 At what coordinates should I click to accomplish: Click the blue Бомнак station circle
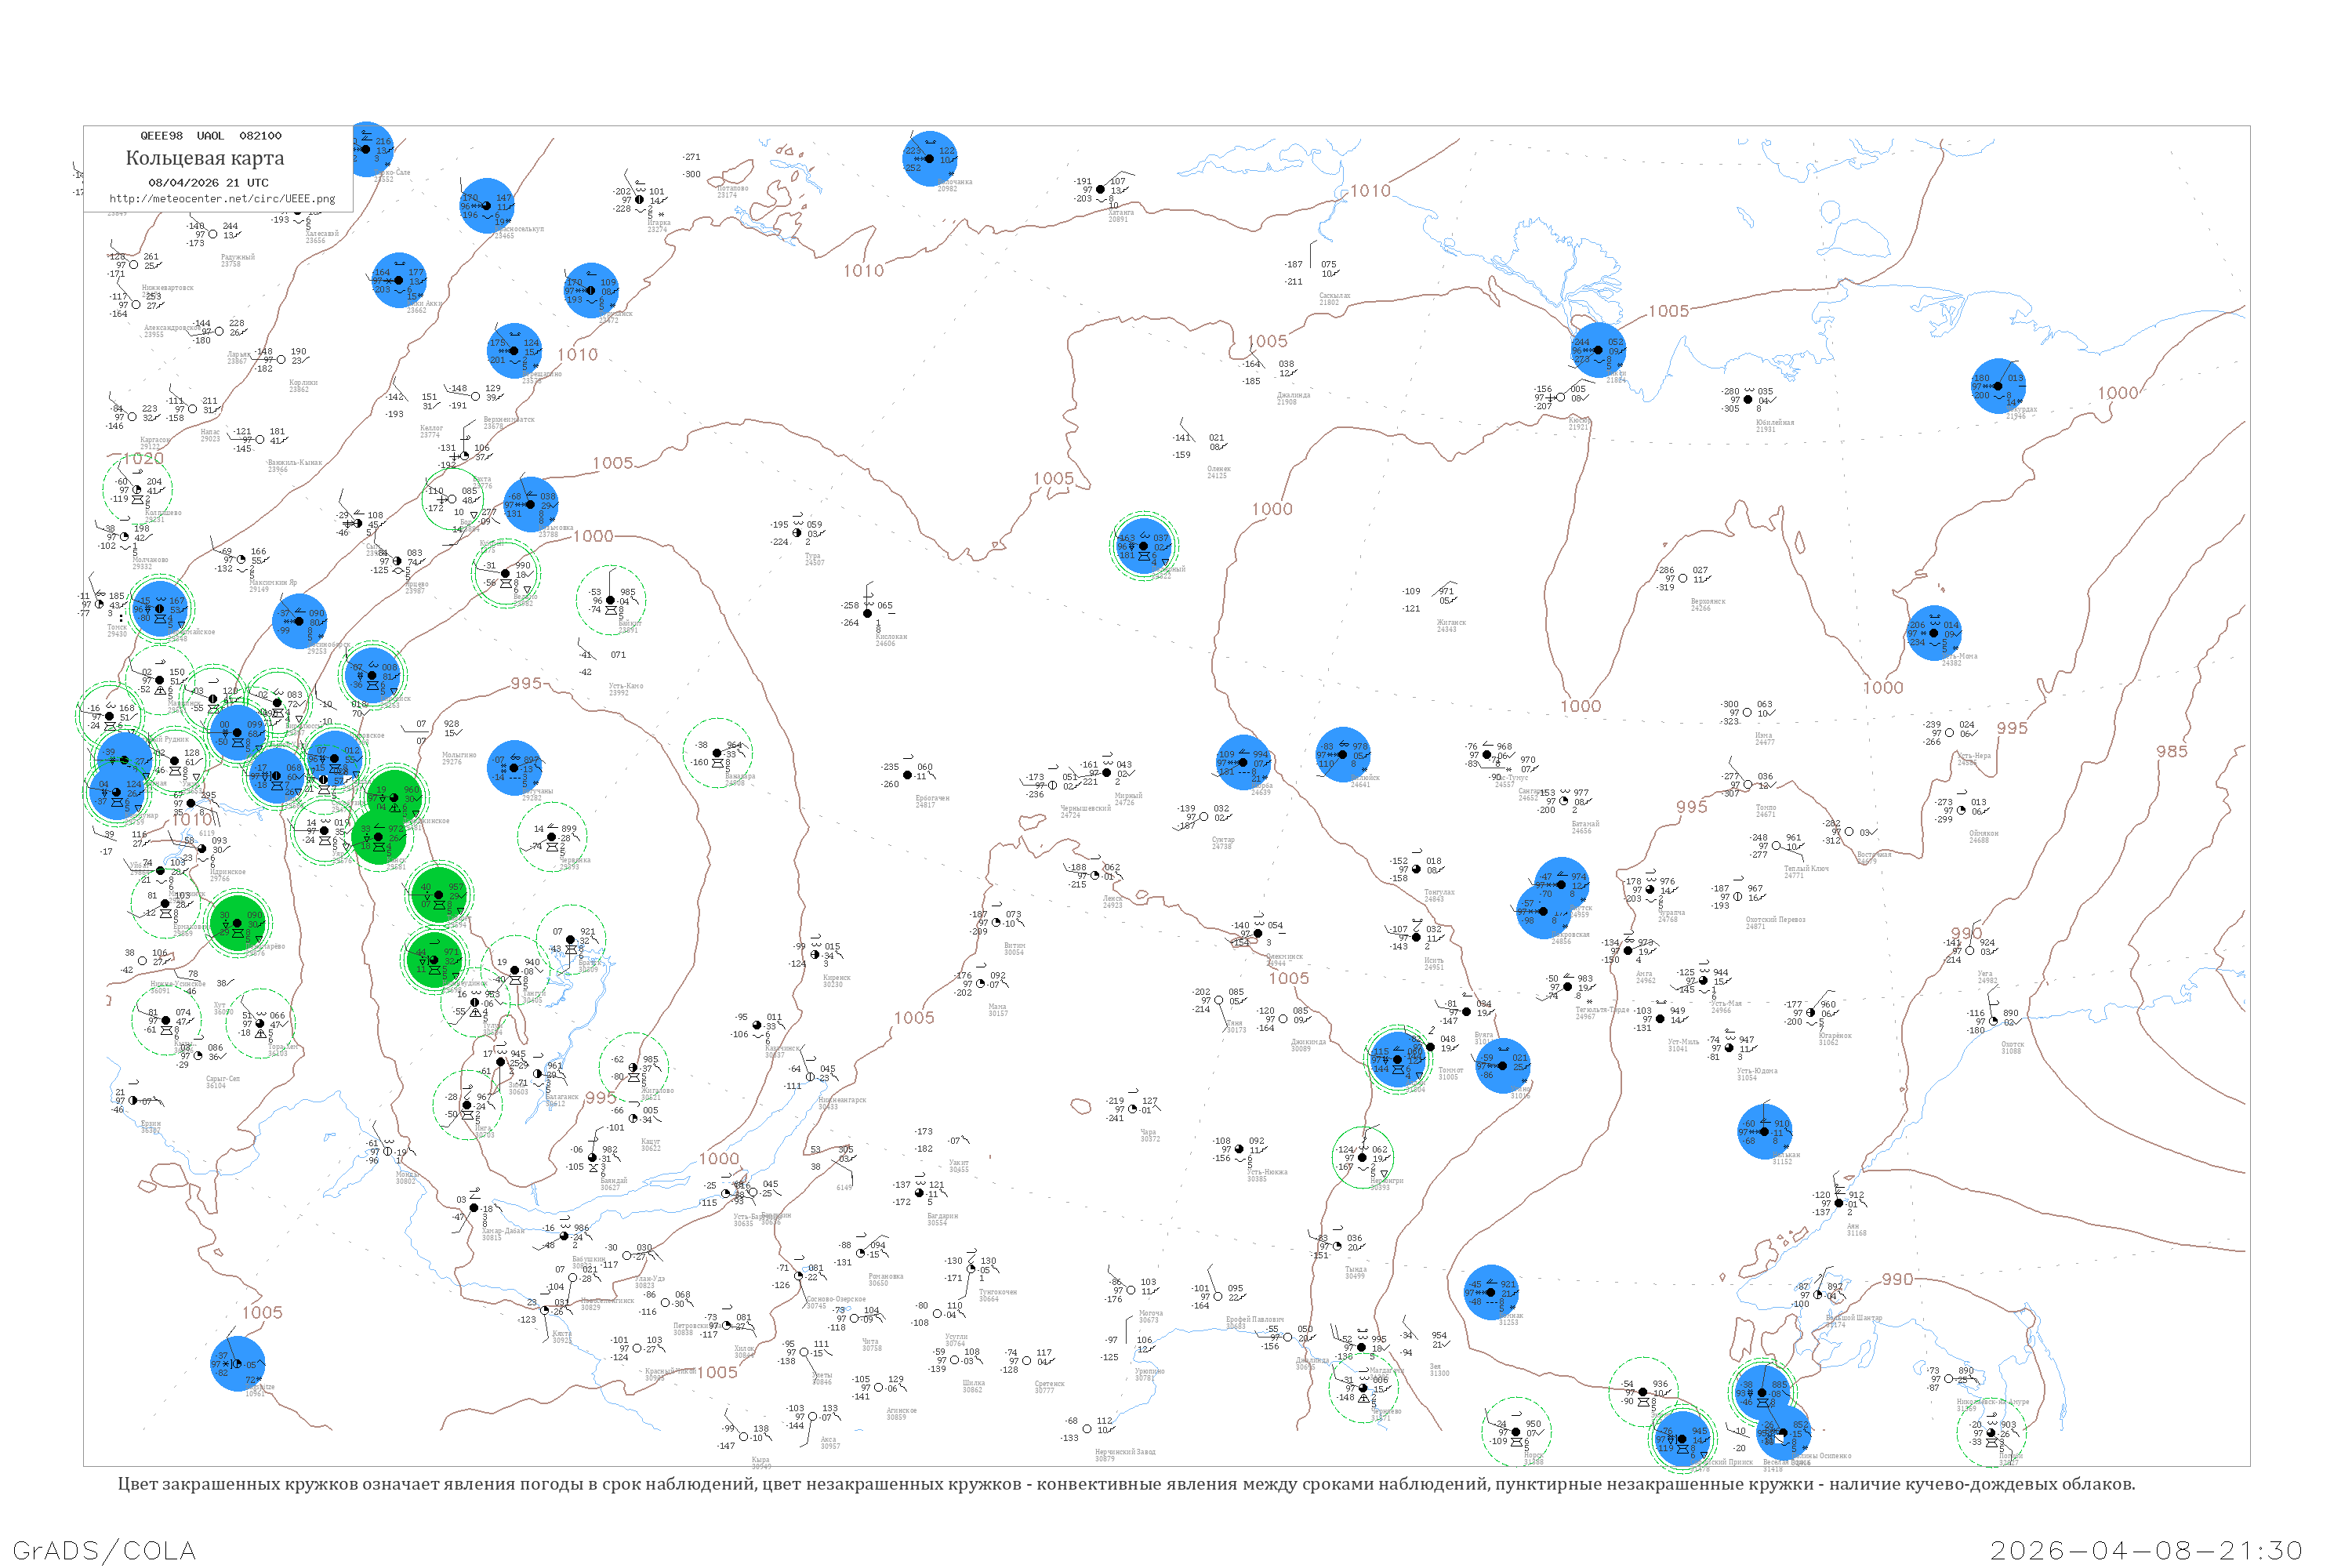pyautogui.click(x=1490, y=1292)
